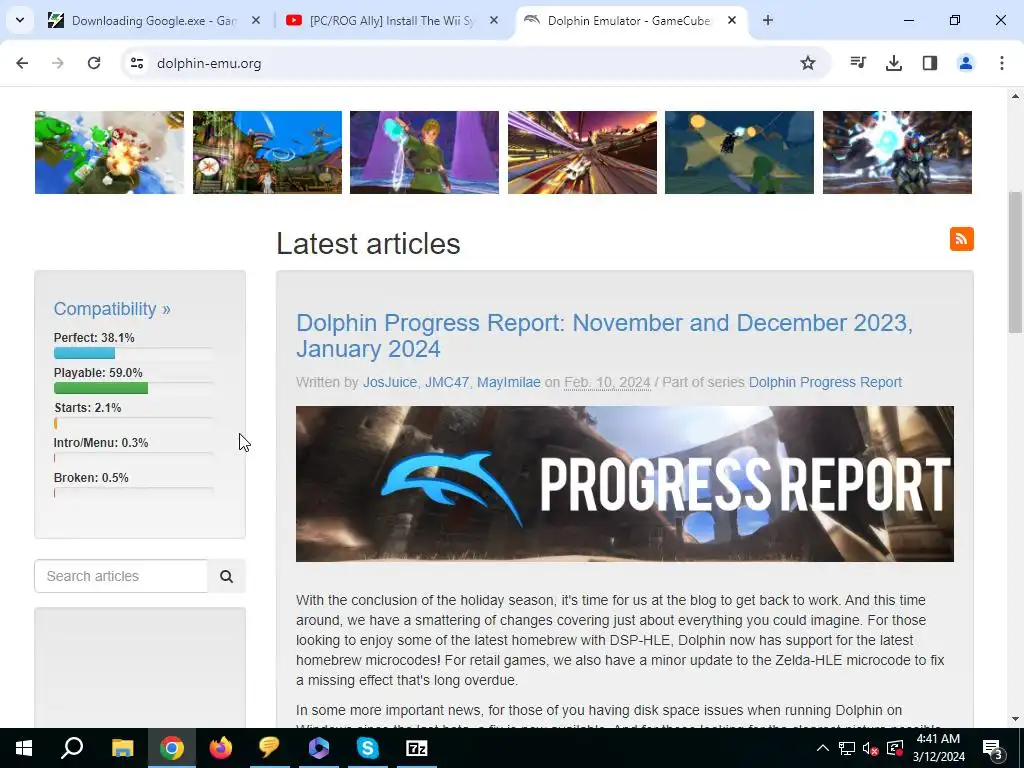Open the fifth dark blue screenshot thumbnail

[739, 152]
